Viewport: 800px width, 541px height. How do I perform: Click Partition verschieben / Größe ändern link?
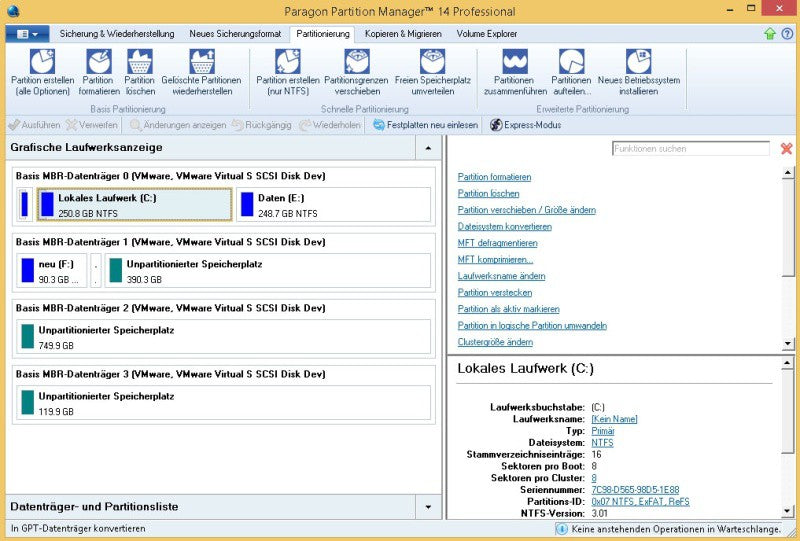tap(527, 210)
